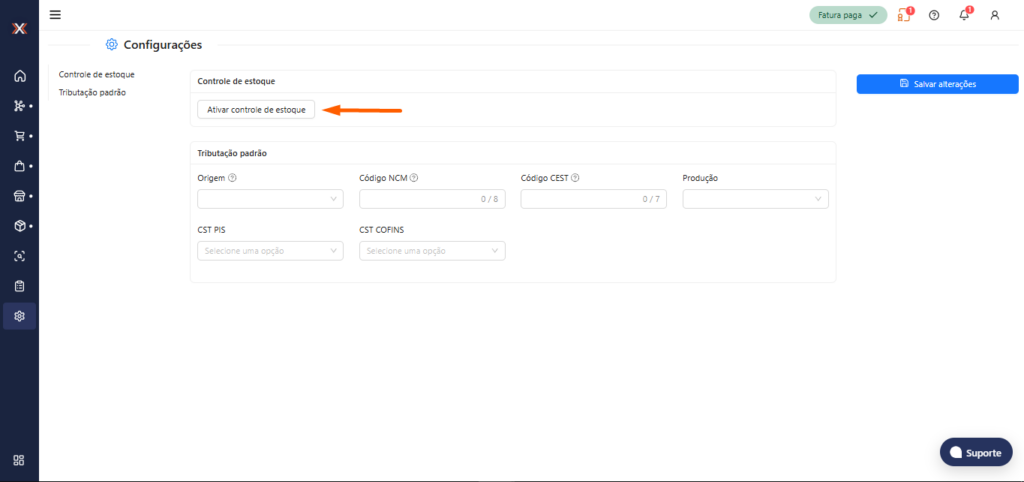
Task: Click the user profile icon
Action: pos(994,15)
